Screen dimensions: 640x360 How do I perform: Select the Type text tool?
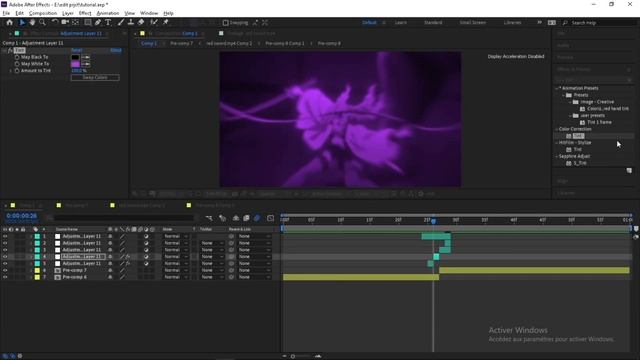tap(108, 22)
